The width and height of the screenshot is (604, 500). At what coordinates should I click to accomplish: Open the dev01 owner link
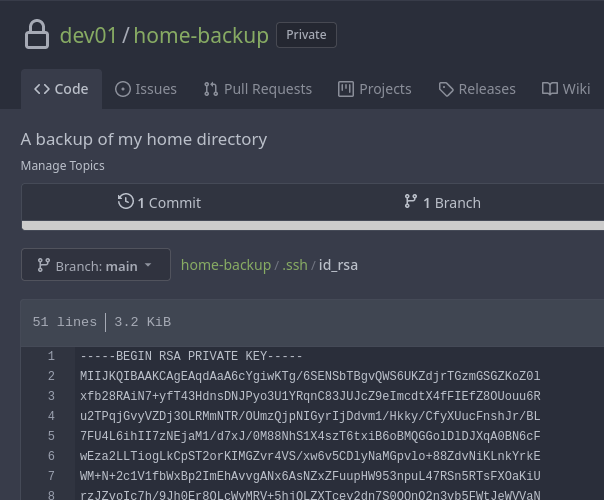click(x=87, y=36)
